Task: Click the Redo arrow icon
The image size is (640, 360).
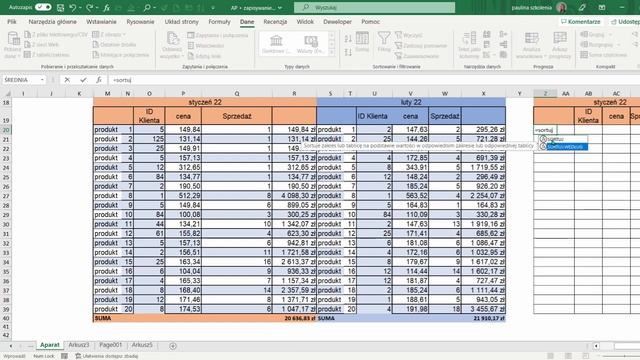Action: [89, 7]
